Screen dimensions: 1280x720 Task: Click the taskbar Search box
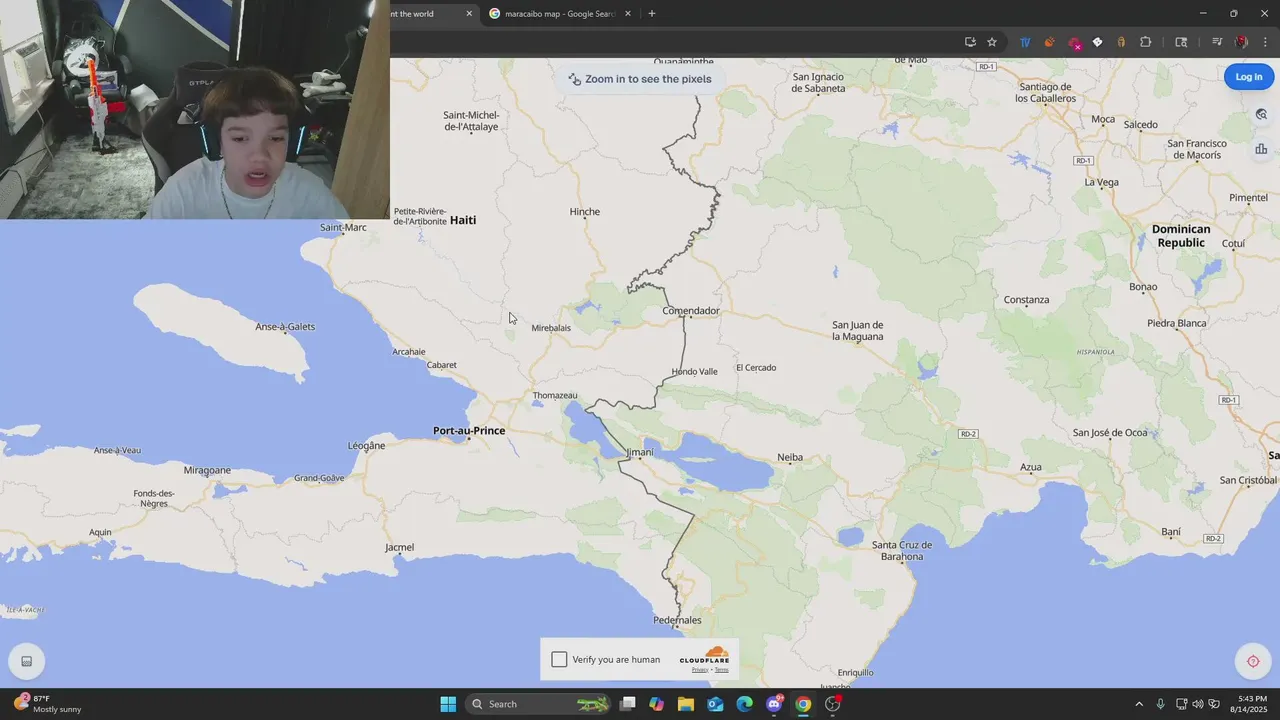(x=539, y=704)
